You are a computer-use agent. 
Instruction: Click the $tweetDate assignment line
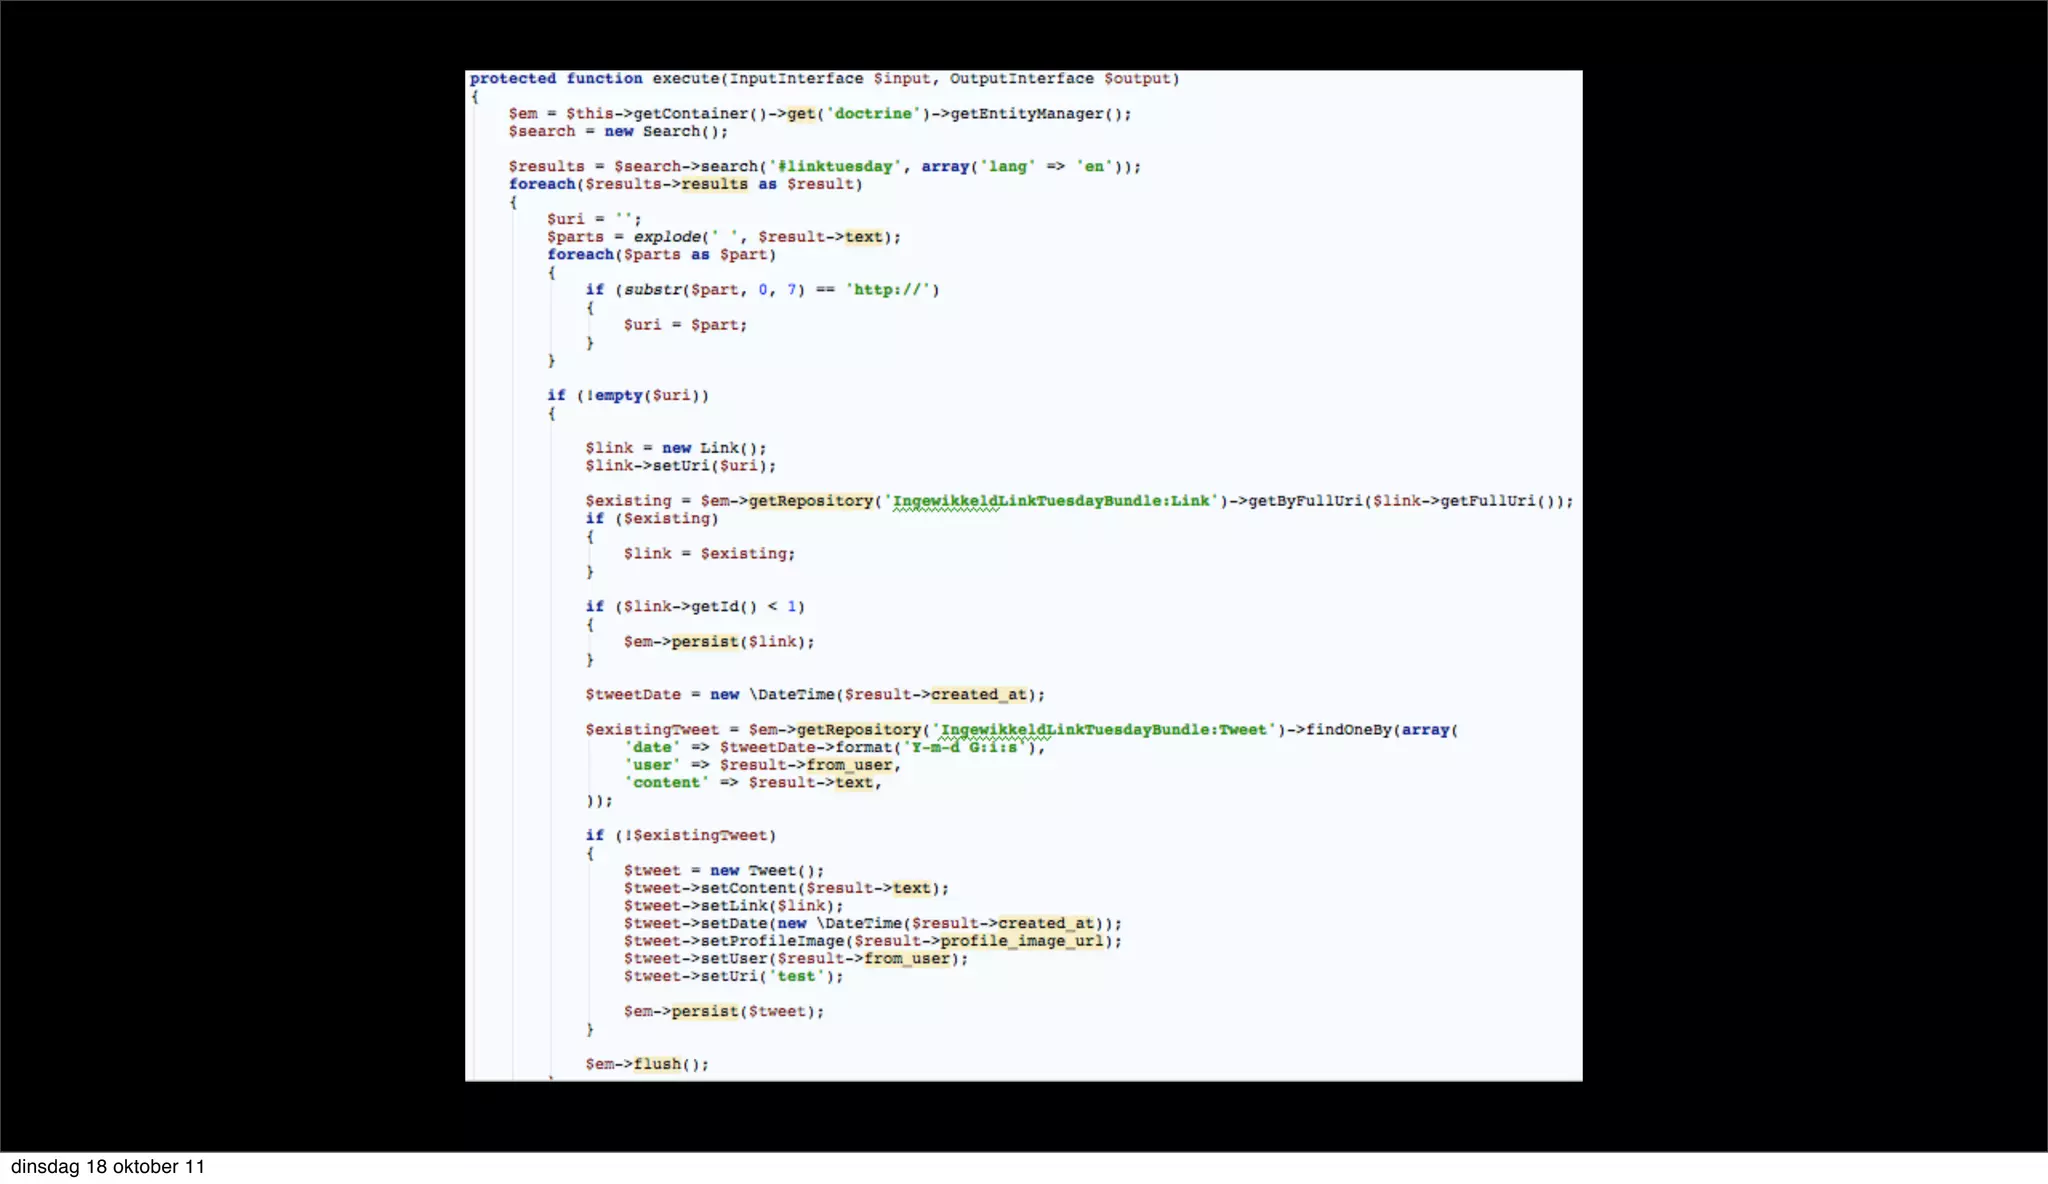click(x=814, y=695)
